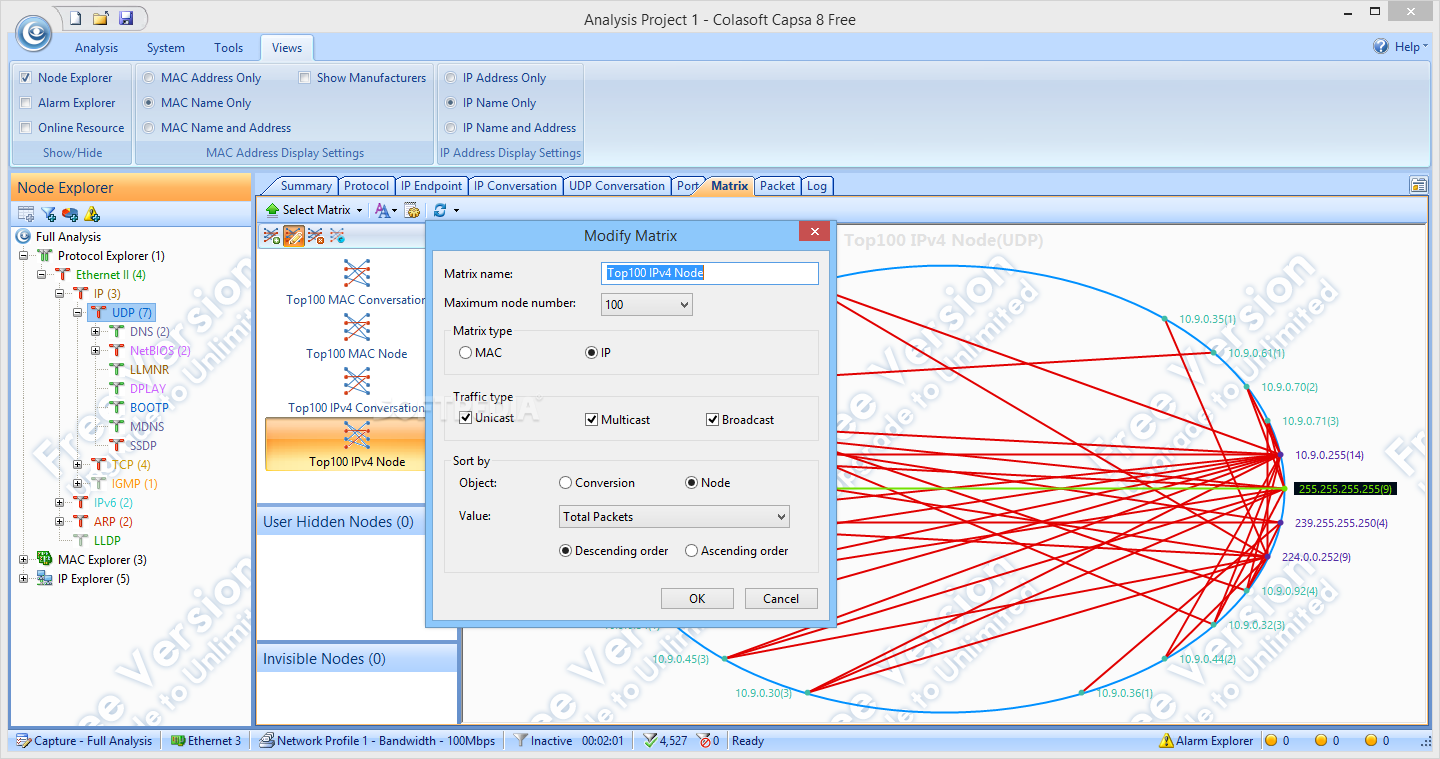
Task: Click the matrix settings notepad icon
Action: pos(411,210)
